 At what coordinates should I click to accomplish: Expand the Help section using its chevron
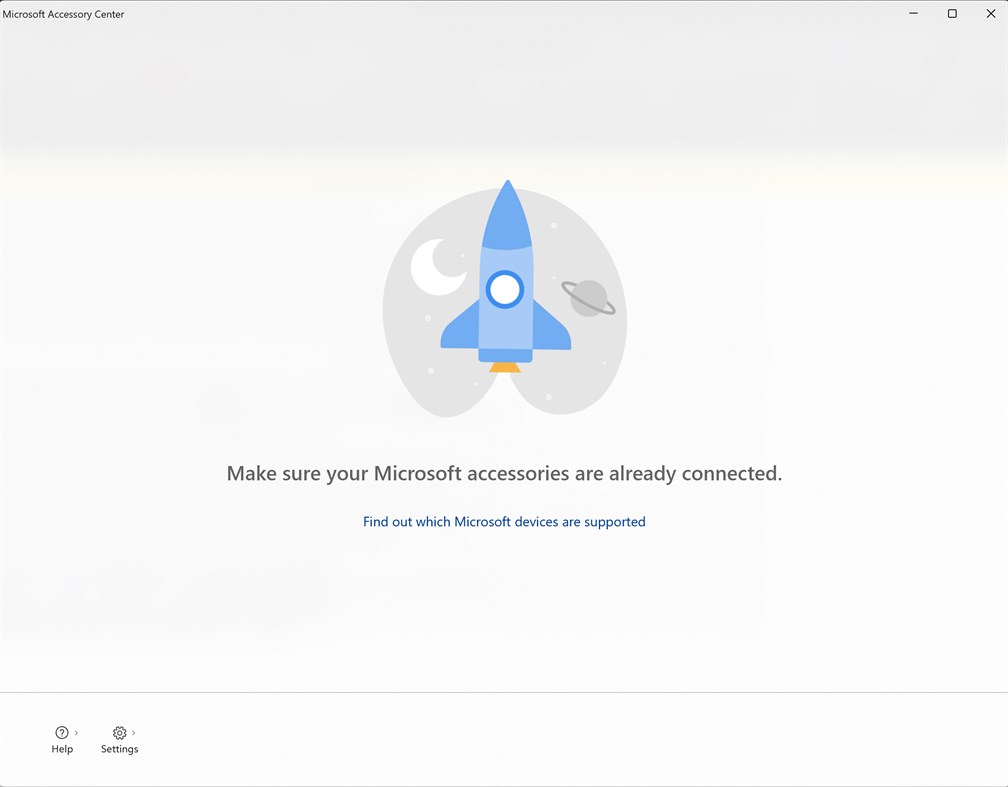coord(75,731)
